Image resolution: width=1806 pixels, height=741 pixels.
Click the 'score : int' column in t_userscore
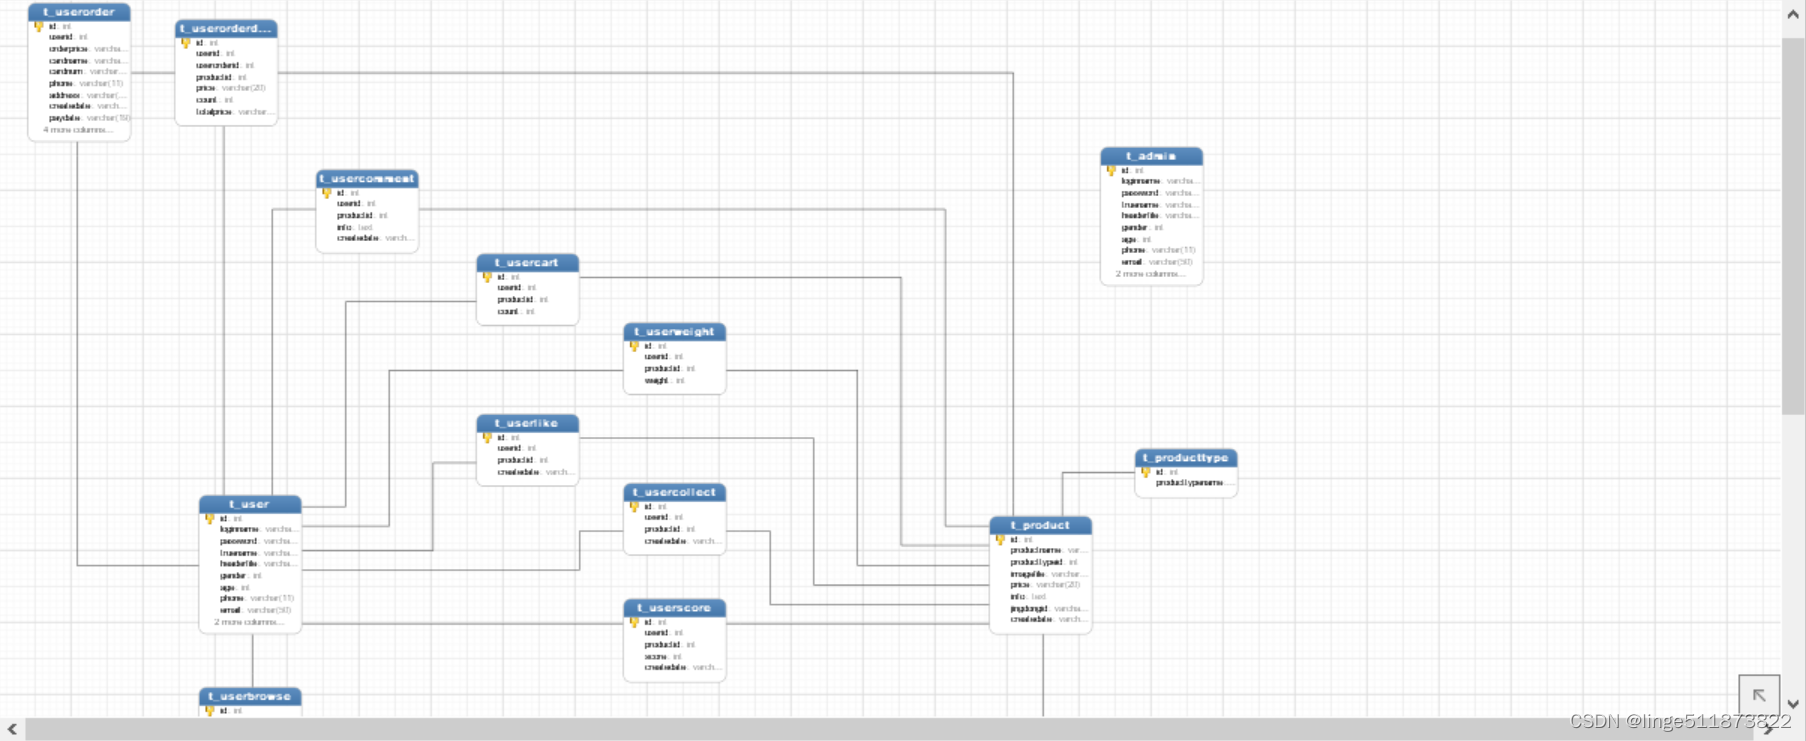(663, 657)
